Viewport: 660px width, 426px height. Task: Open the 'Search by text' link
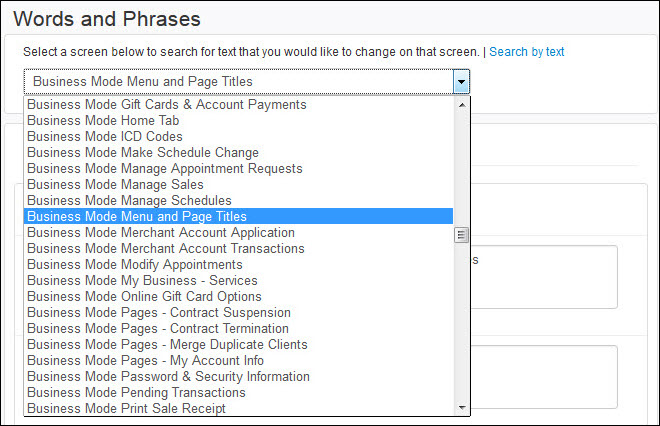pos(527,52)
